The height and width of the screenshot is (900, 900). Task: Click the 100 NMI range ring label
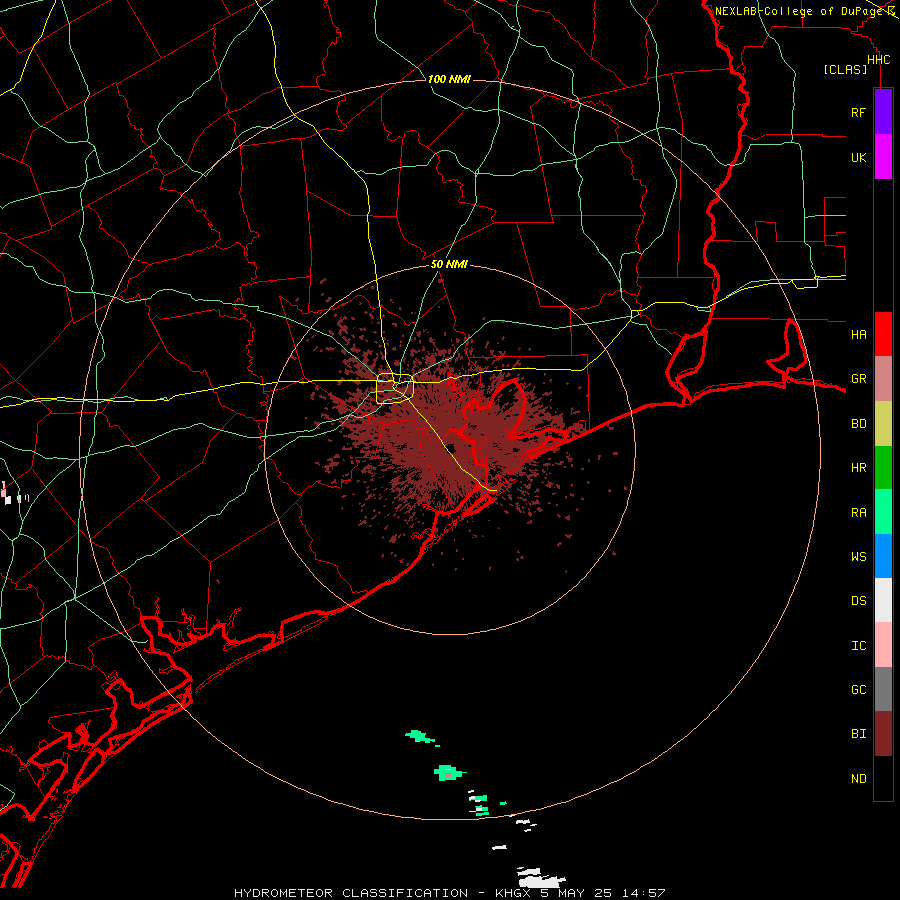(x=449, y=79)
